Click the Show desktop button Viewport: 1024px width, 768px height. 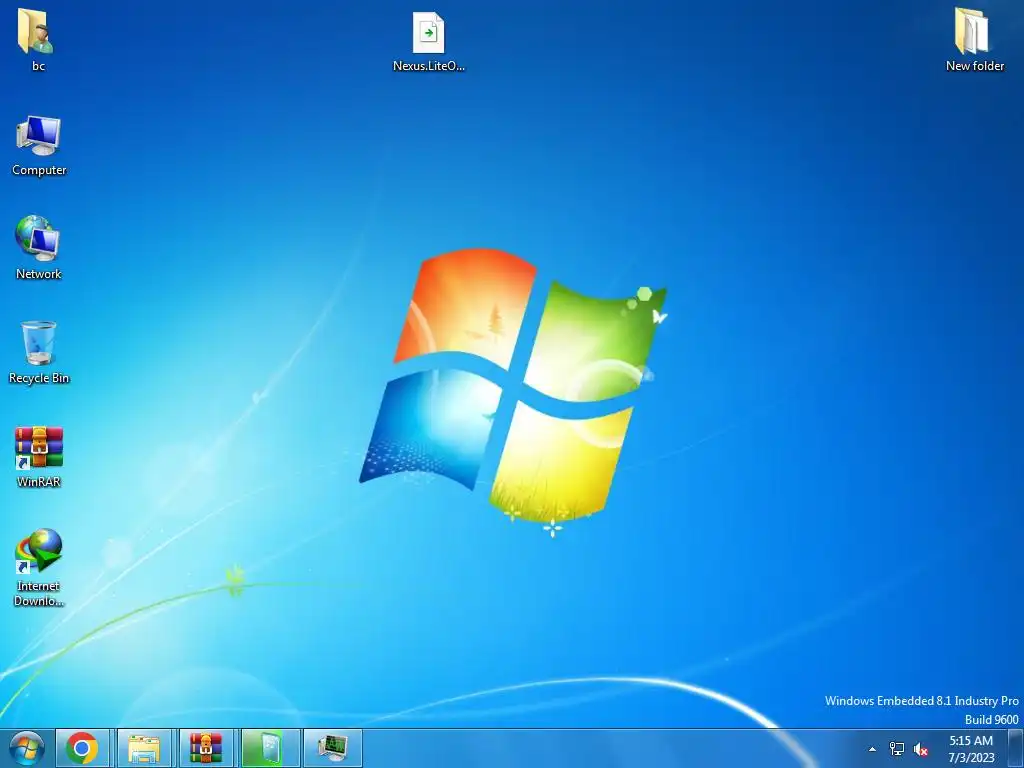(x=1016, y=748)
